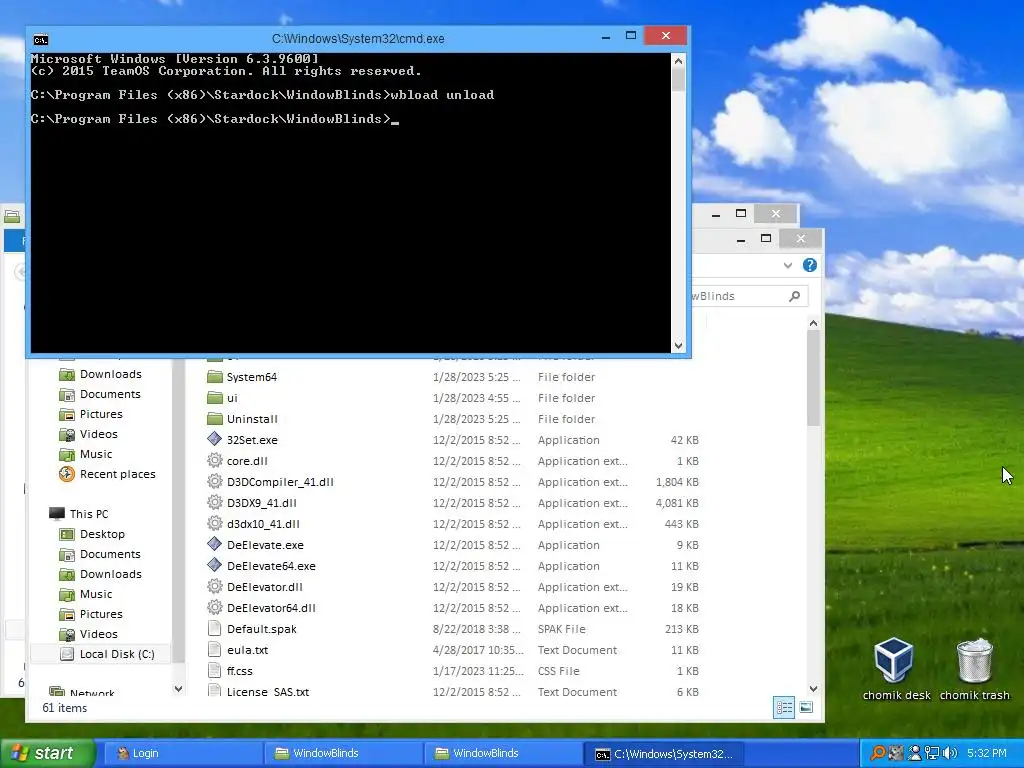Select Videos under This PC in sidebar
The image size is (1024, 768).
[x=99, y=634]
